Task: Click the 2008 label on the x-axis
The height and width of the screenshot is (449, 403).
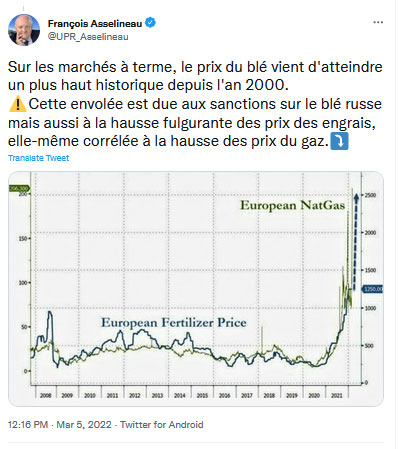Action: 45,395
